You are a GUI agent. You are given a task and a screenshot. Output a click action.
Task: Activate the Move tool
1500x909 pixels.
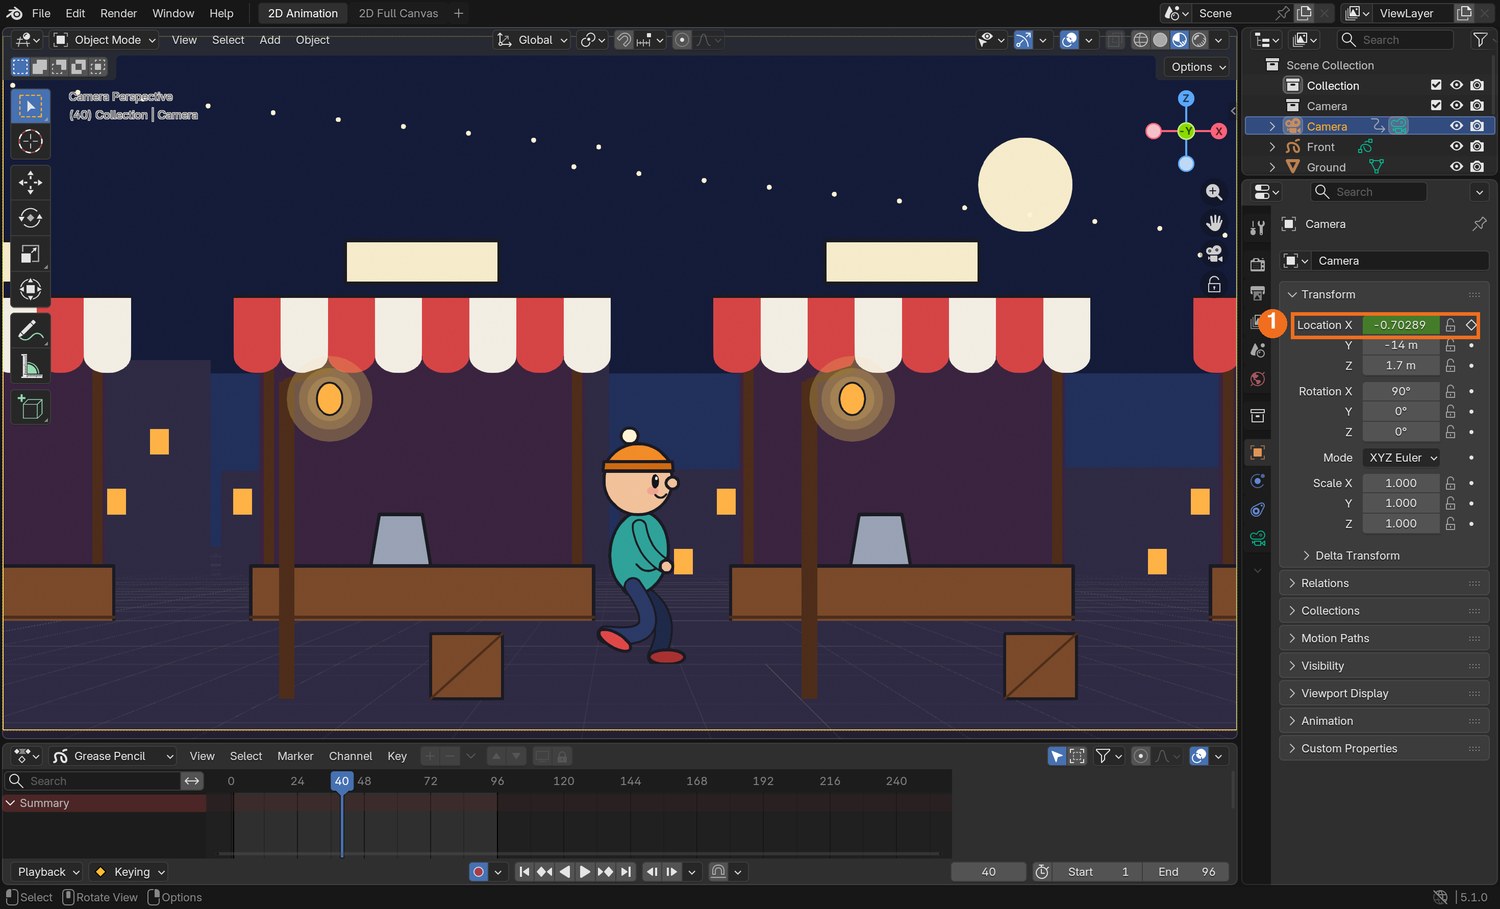(x=30, y=182)
